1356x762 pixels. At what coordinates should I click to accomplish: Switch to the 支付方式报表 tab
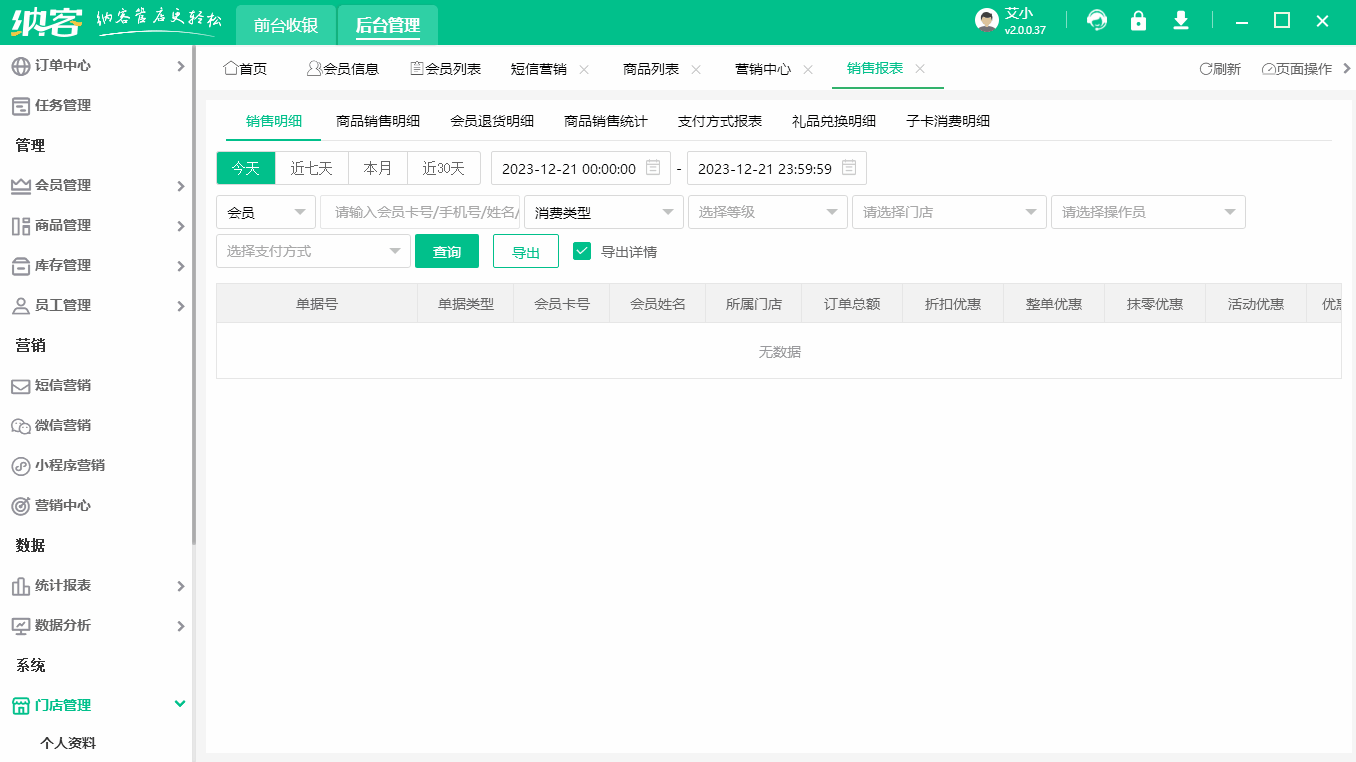tap(719, 121)
